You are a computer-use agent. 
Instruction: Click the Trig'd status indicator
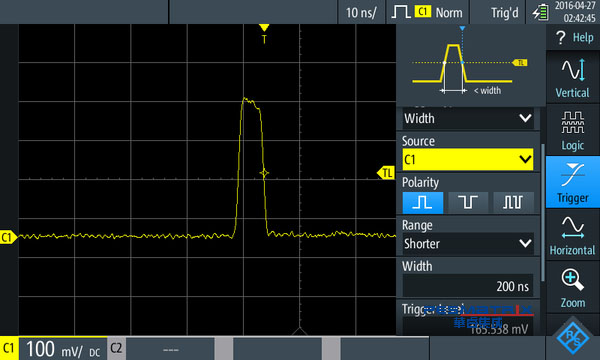504,13
